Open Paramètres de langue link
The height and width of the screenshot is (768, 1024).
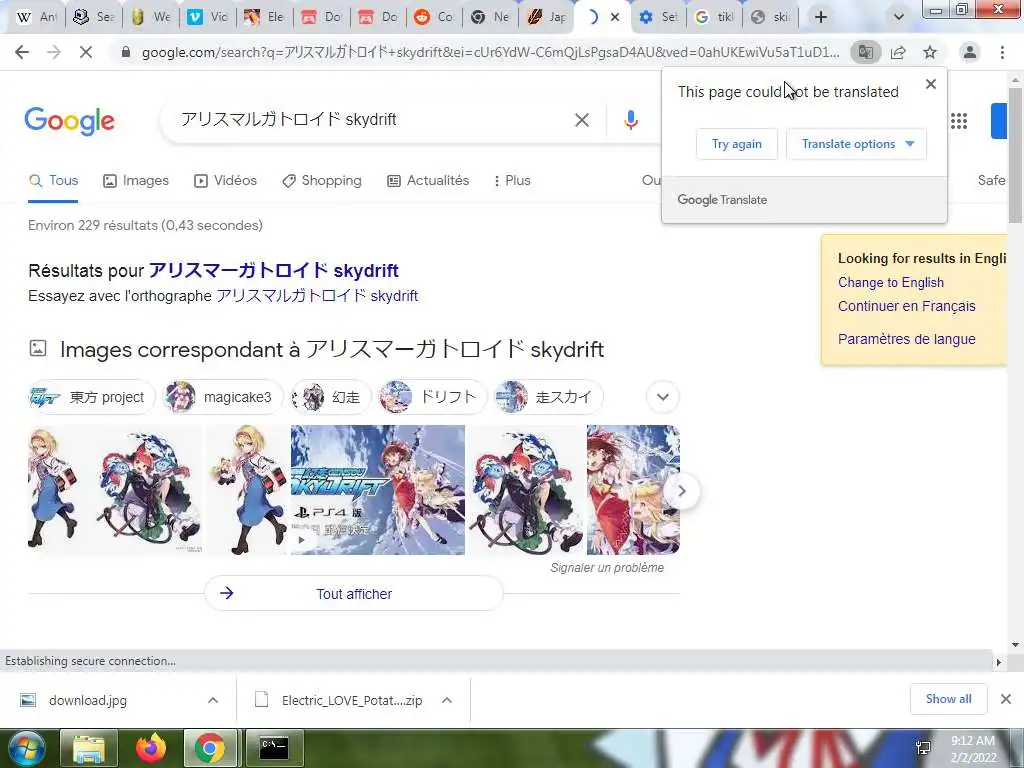906,339
